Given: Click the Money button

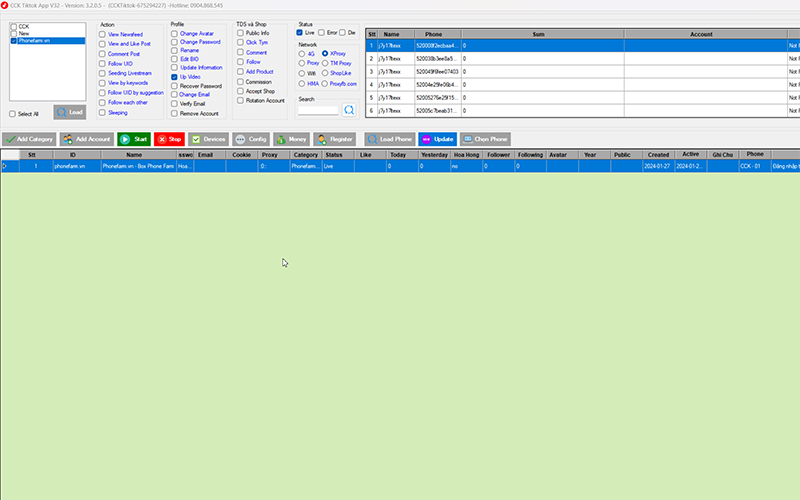Looking at the screenshot, I should 292,139.
